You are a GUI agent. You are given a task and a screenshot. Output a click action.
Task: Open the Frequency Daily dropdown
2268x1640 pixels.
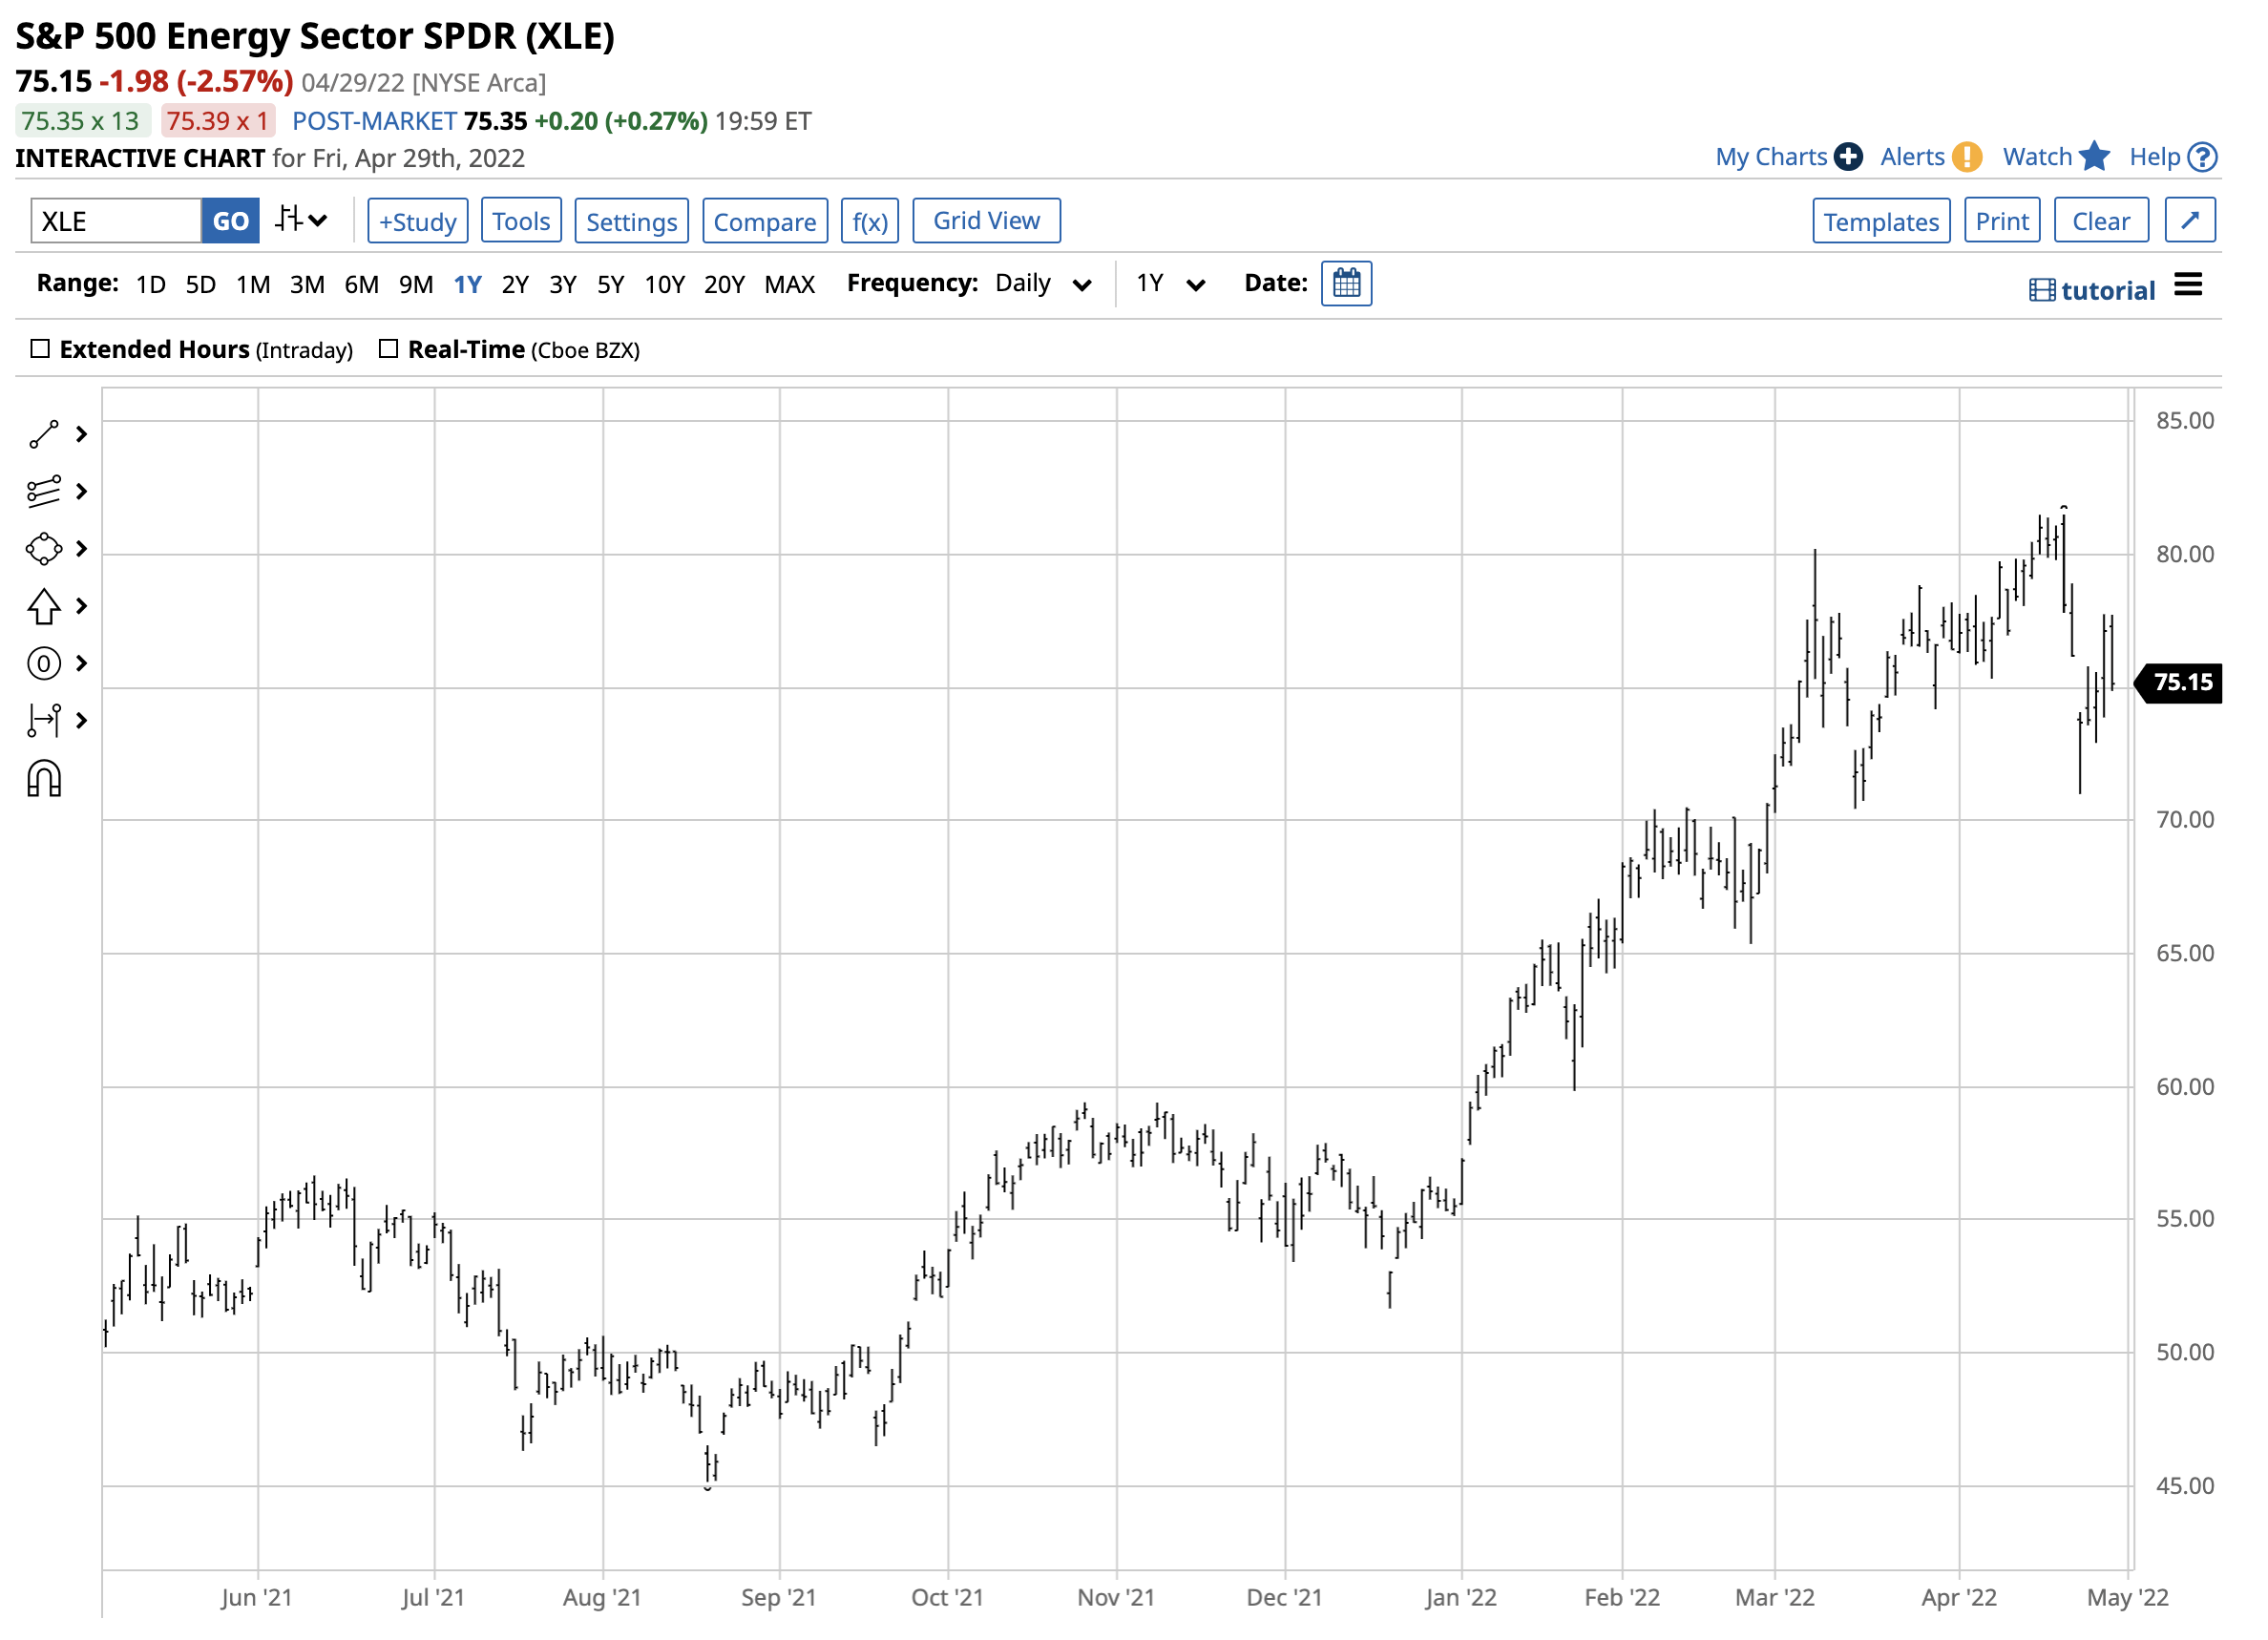point(1045,285)
